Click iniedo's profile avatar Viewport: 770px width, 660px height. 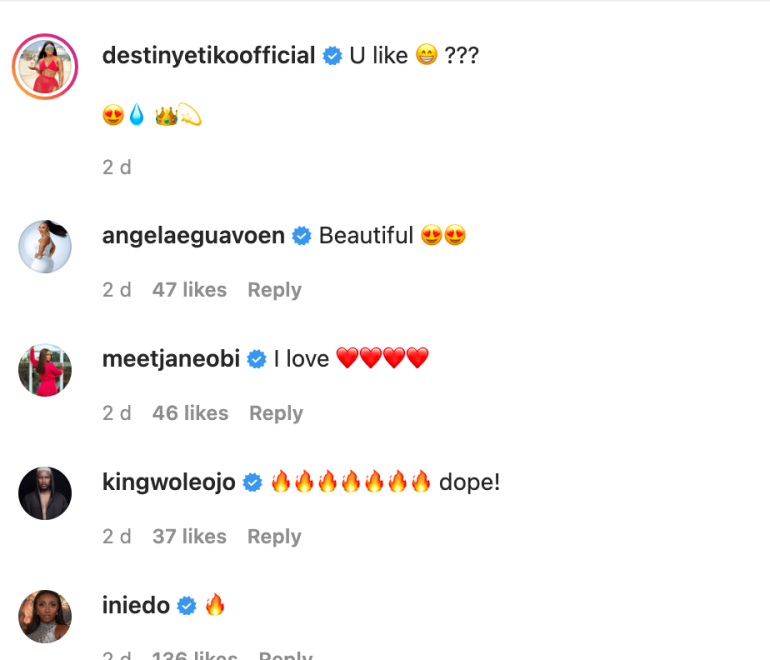coord(45,616)
